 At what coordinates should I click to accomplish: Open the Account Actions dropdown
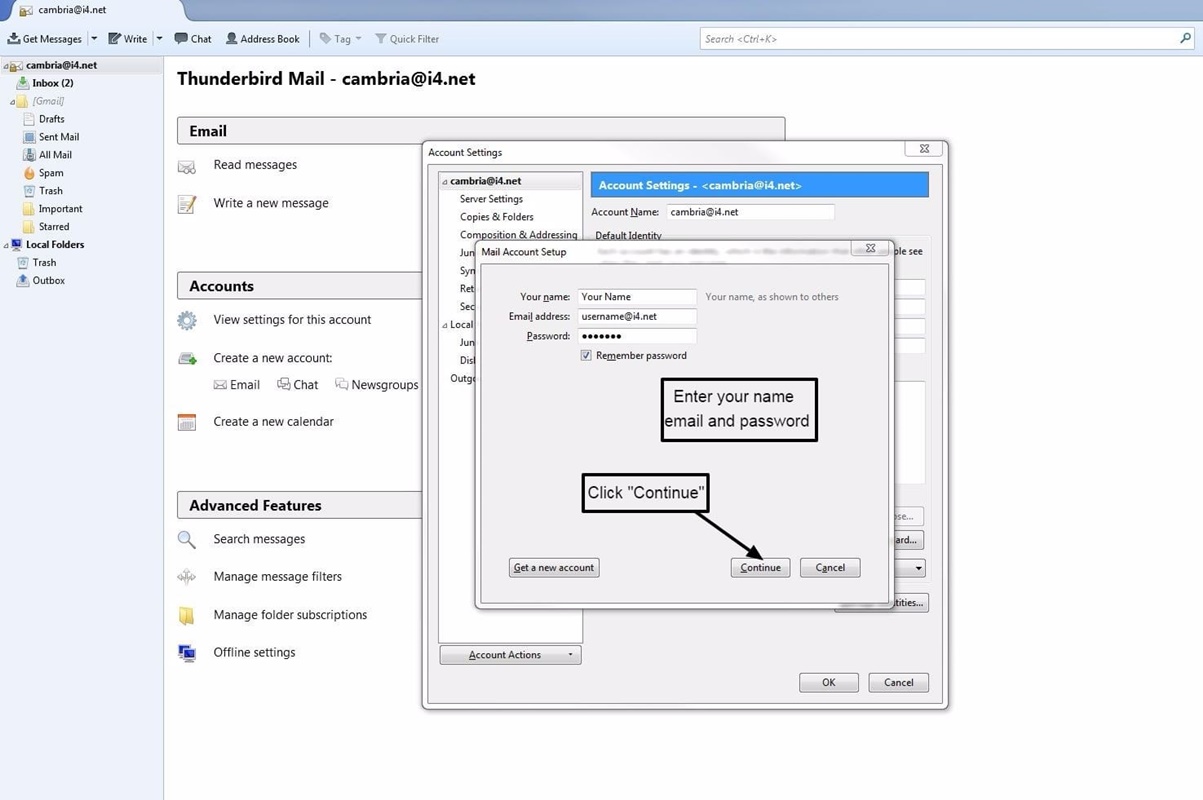pos(510,655)
